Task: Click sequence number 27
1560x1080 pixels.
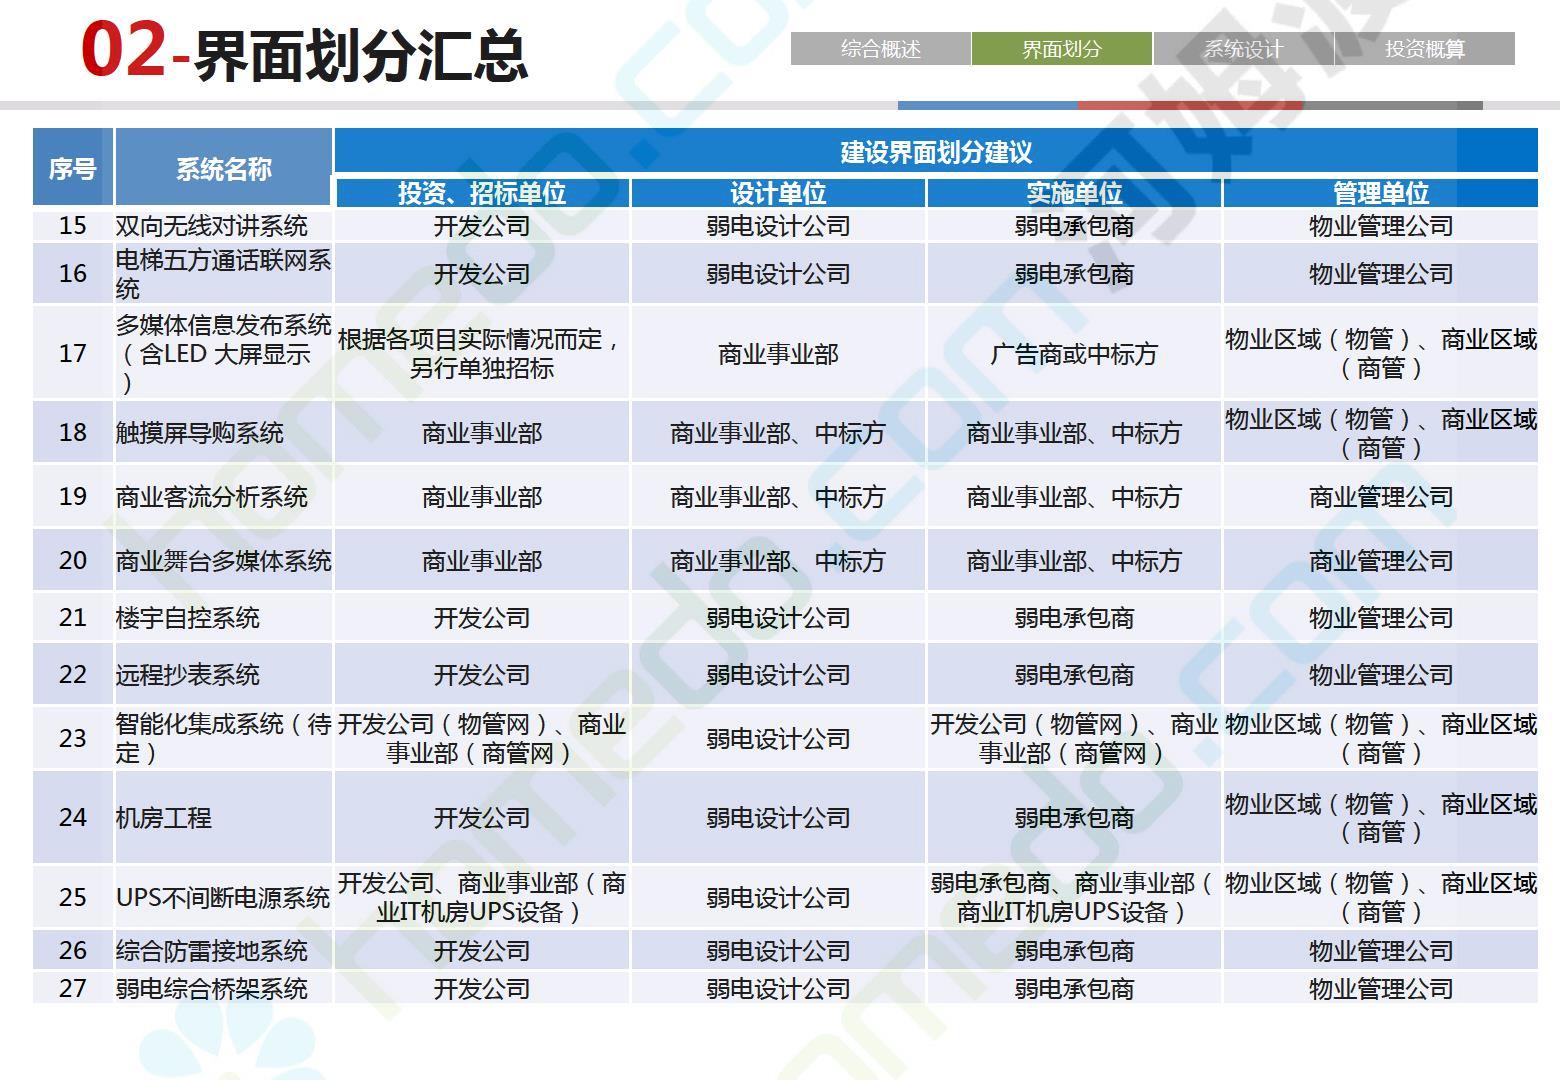Action: click(73, 988)
